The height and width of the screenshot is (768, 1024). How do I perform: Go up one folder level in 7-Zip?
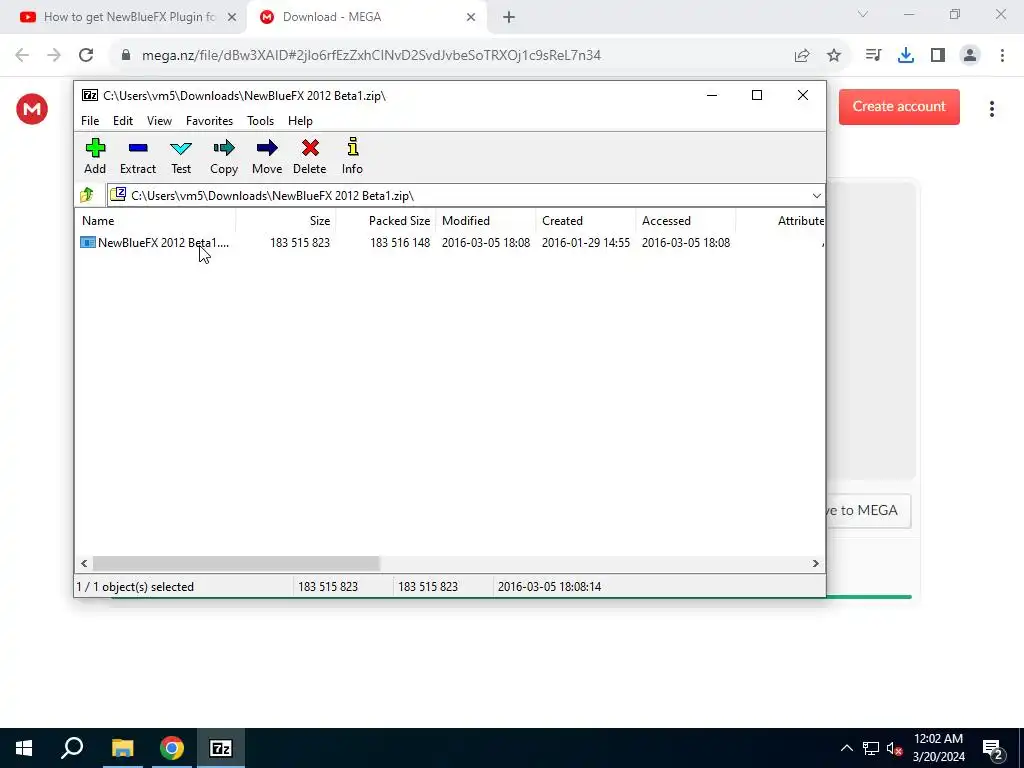pyautogui.click(x=87, y=195)
